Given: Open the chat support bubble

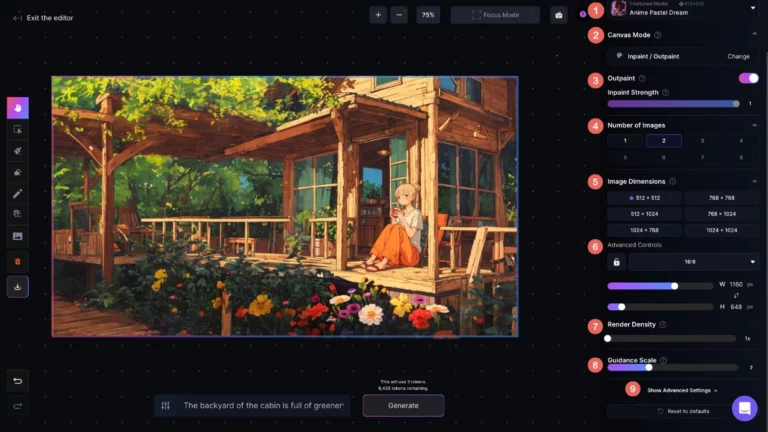Looking at the screenshot, I should (744, 408).
